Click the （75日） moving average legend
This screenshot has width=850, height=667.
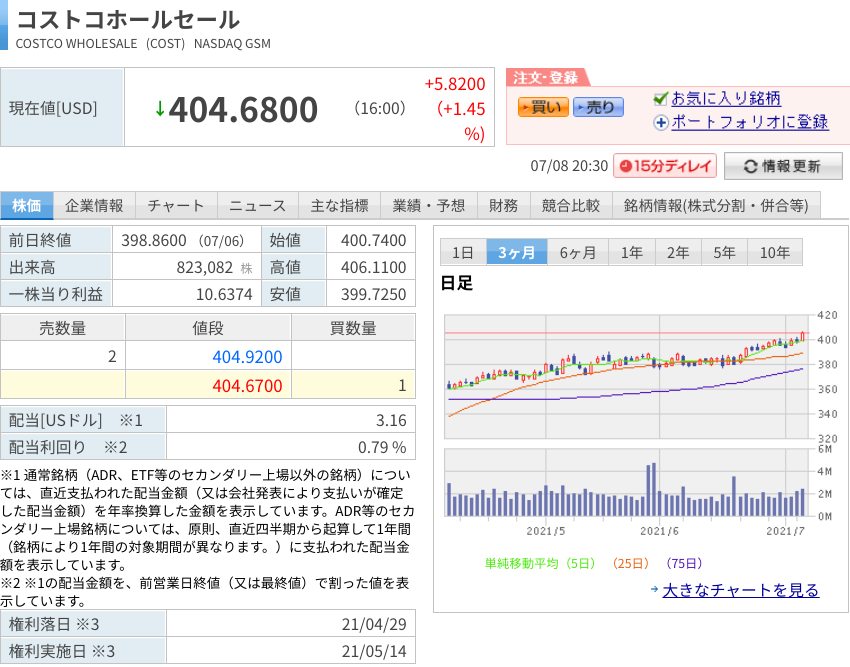click(x=684, y=563)
